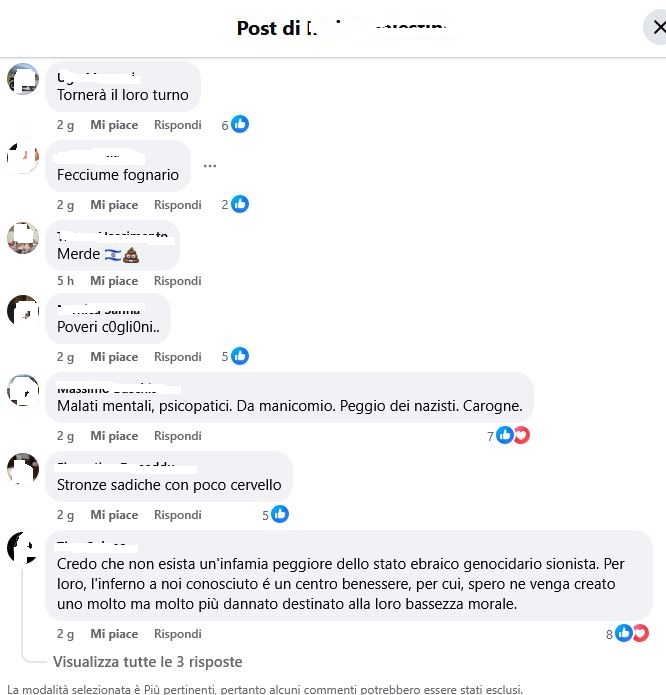Click like reaction icon under 'Tornerà il loro turno'
Screen dimensions: 666x695
[240, 124]
